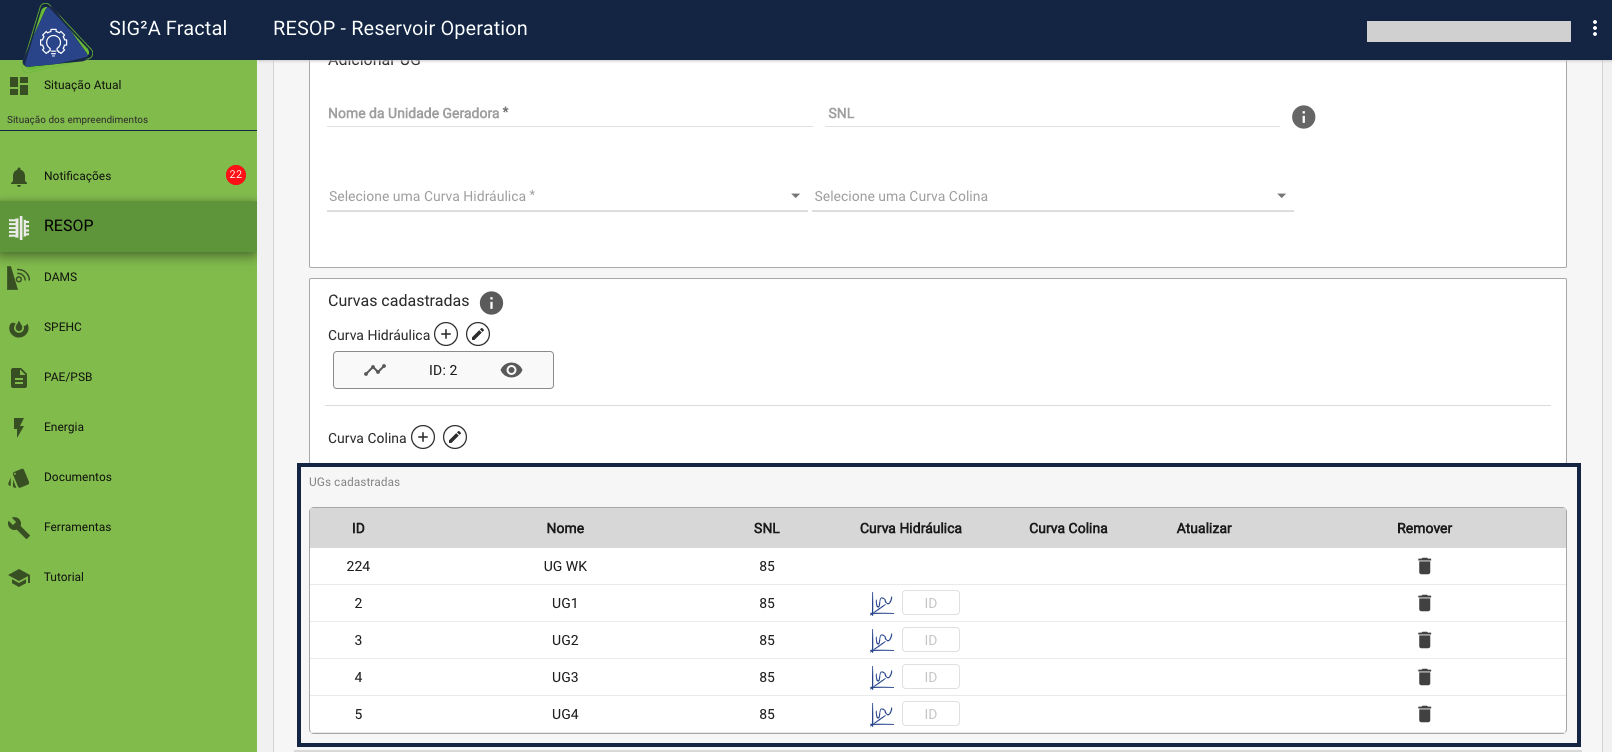Screen dimensions: 1612x752
Task: Edit Curva Colina with pencil icon
Action: [455, 437]
